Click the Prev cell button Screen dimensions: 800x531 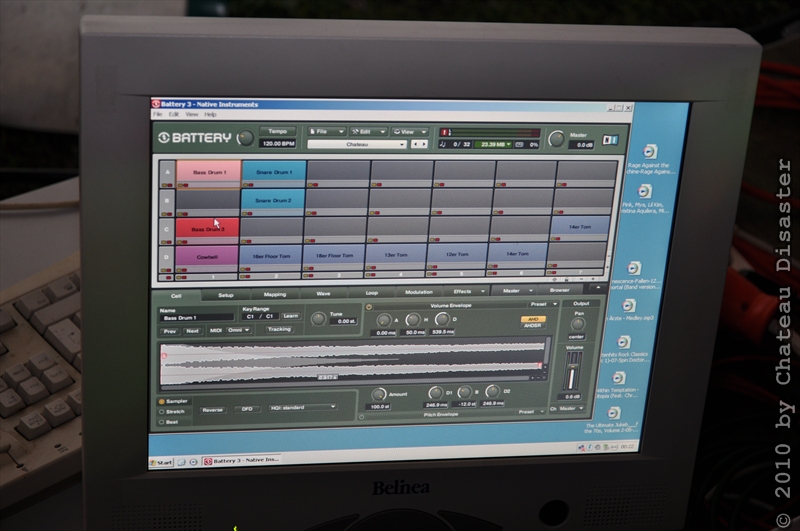[x=170, y=332]
